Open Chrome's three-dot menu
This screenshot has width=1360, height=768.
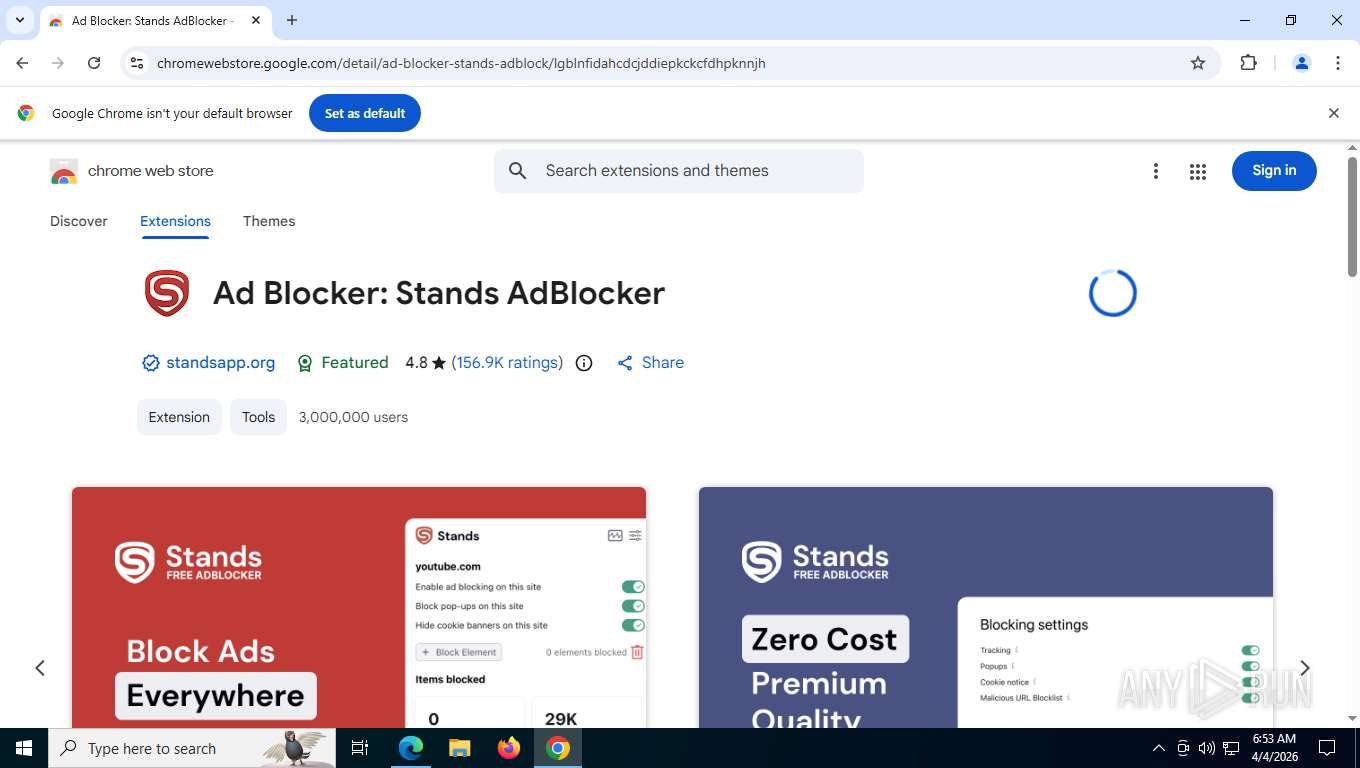coord(1338,63)
